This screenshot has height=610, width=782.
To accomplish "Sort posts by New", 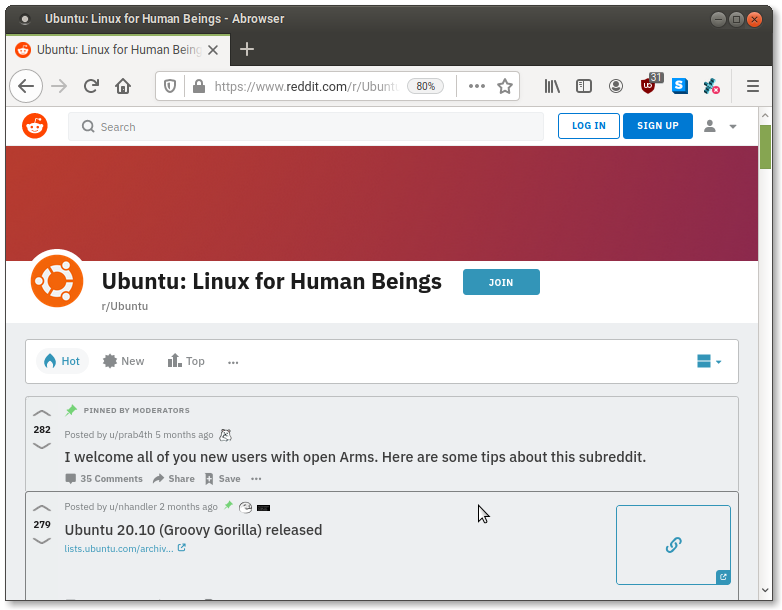I will click(124, 361).
